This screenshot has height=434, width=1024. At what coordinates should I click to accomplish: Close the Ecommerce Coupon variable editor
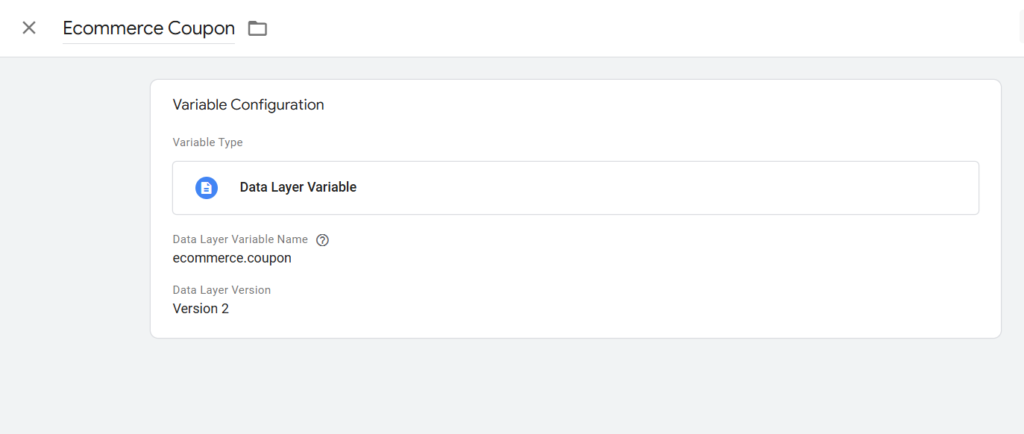pyautogui.click(x=29, y=28)
